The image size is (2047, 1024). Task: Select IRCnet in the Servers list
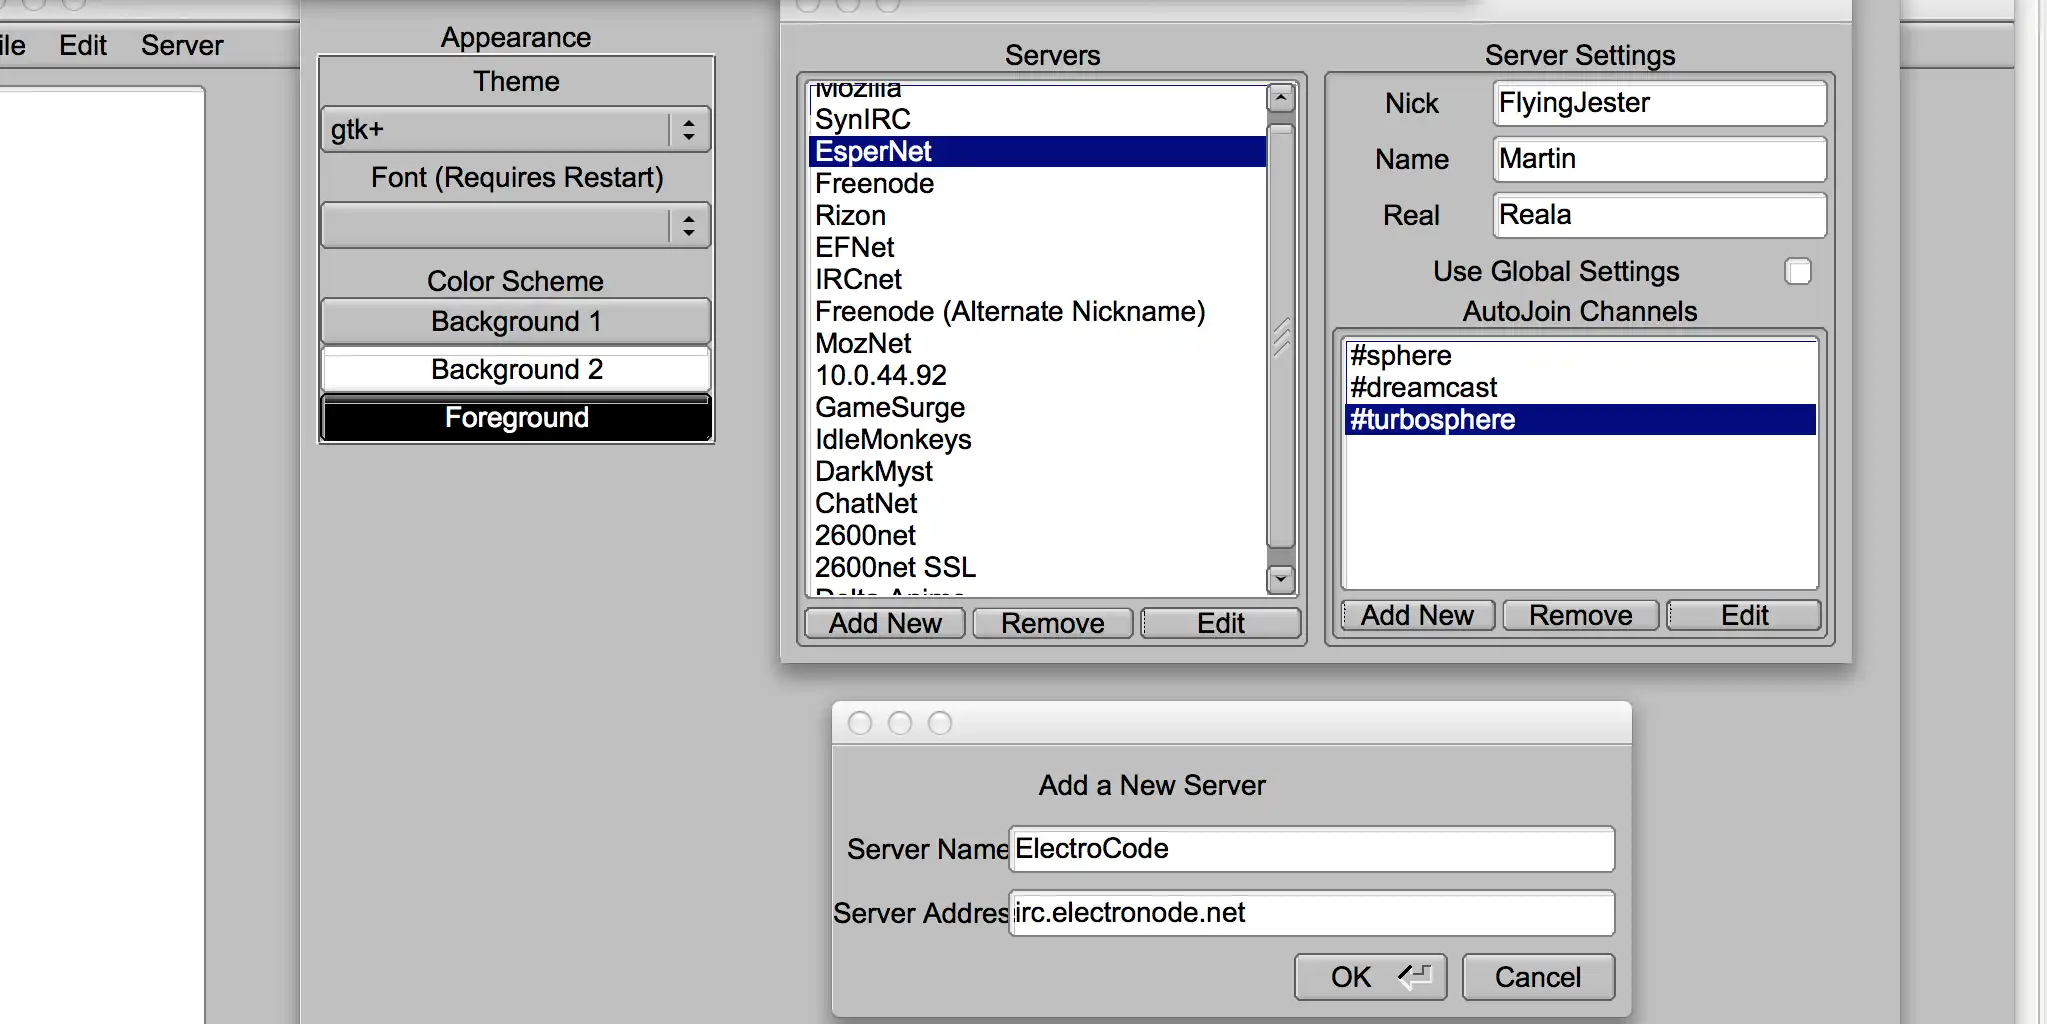(1037, 280)
